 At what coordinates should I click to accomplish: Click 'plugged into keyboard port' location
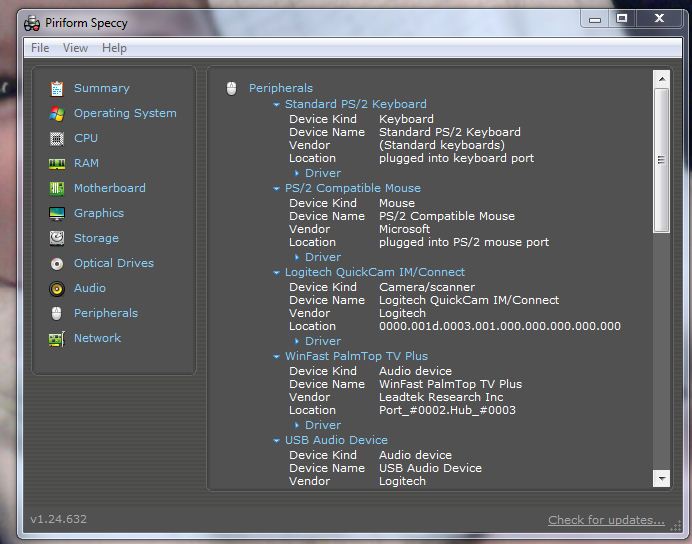tap(456, 158)
